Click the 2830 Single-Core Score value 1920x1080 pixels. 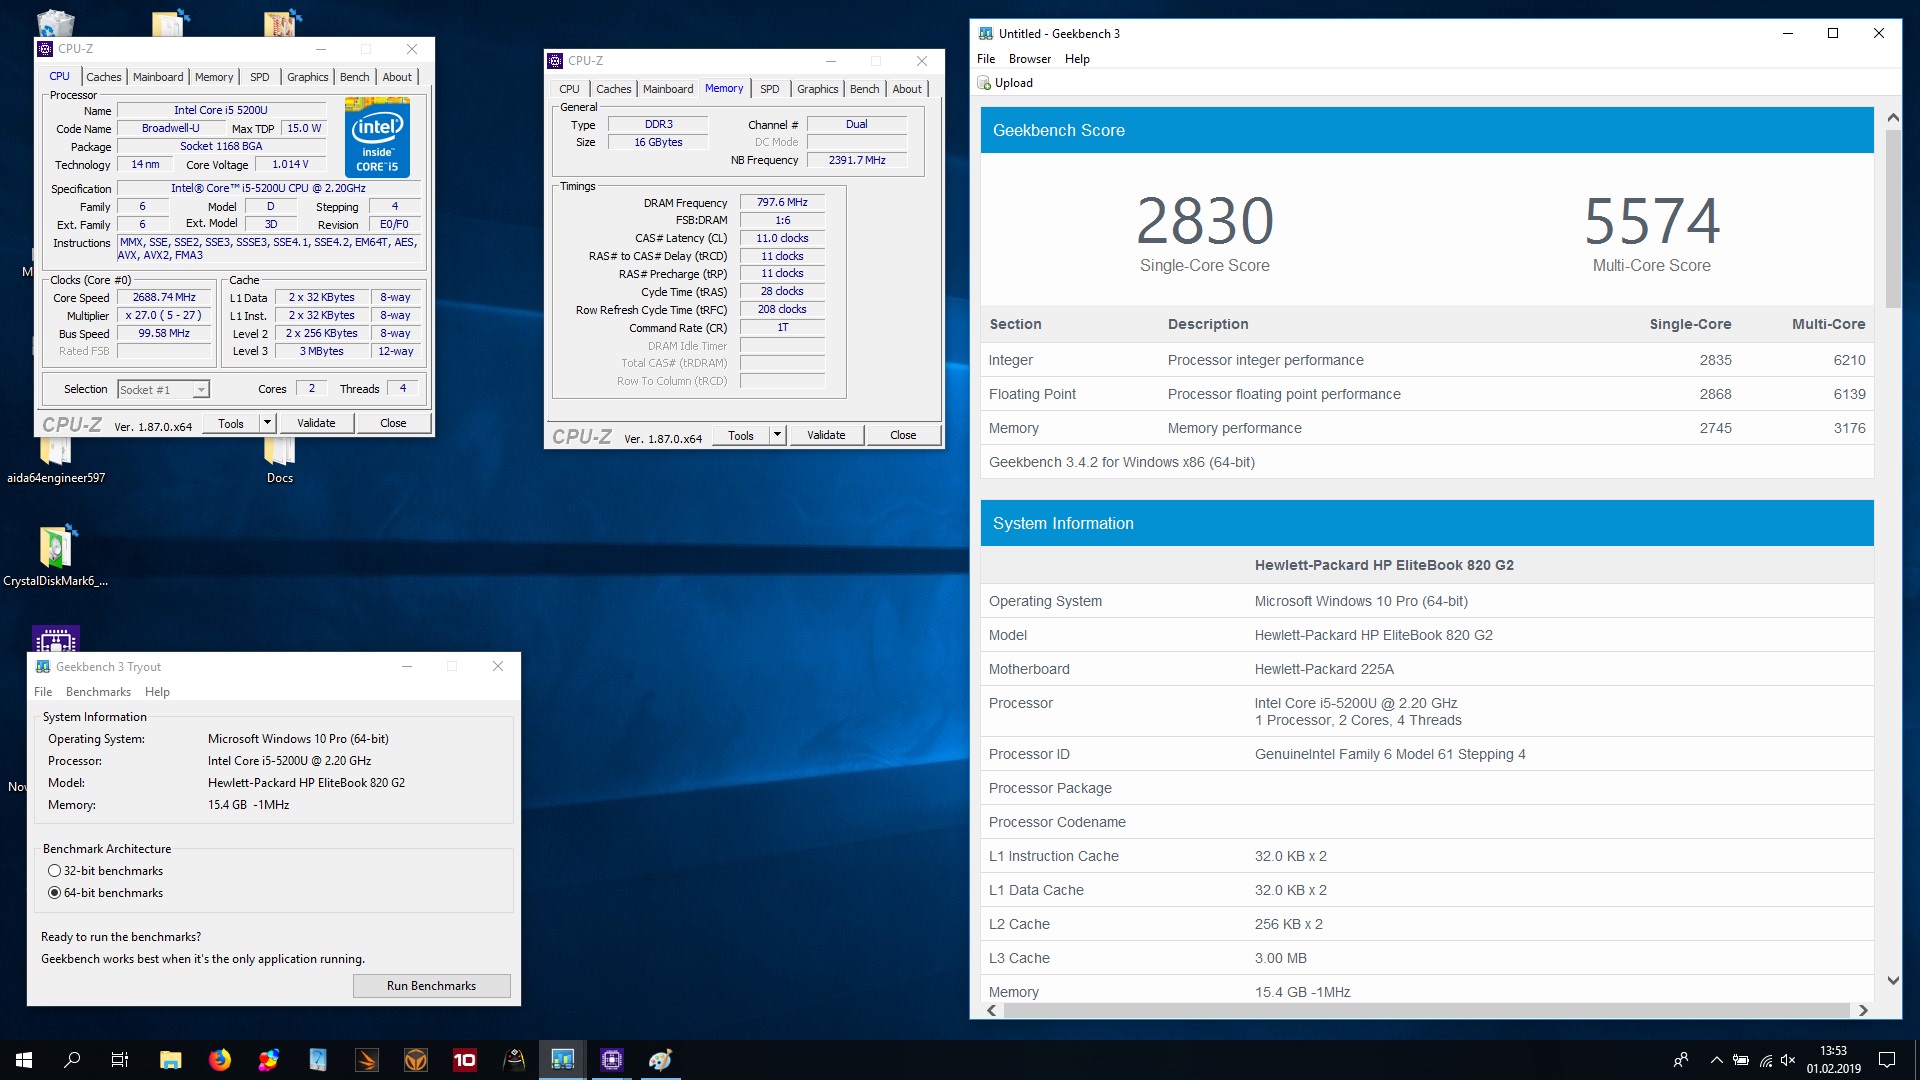1205,221
